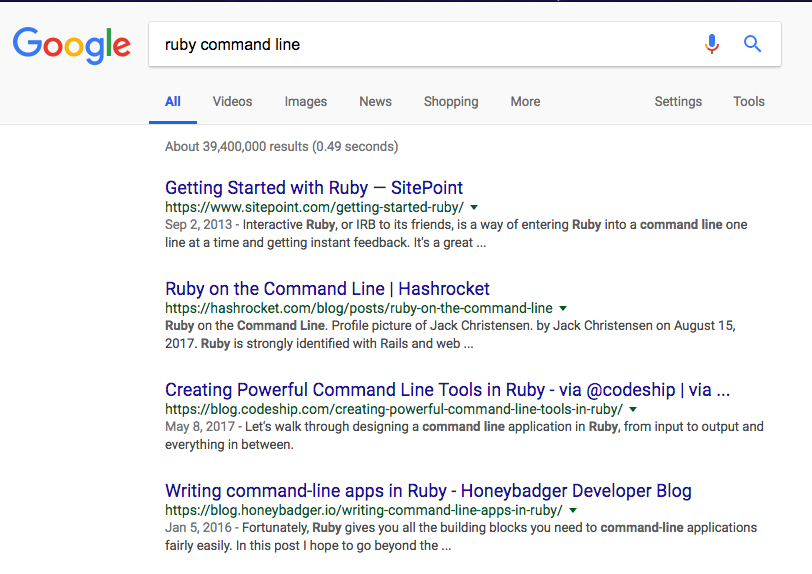Open the search Tools options
The height and width of the screenshot is (574, 812).
pos(748,102)
